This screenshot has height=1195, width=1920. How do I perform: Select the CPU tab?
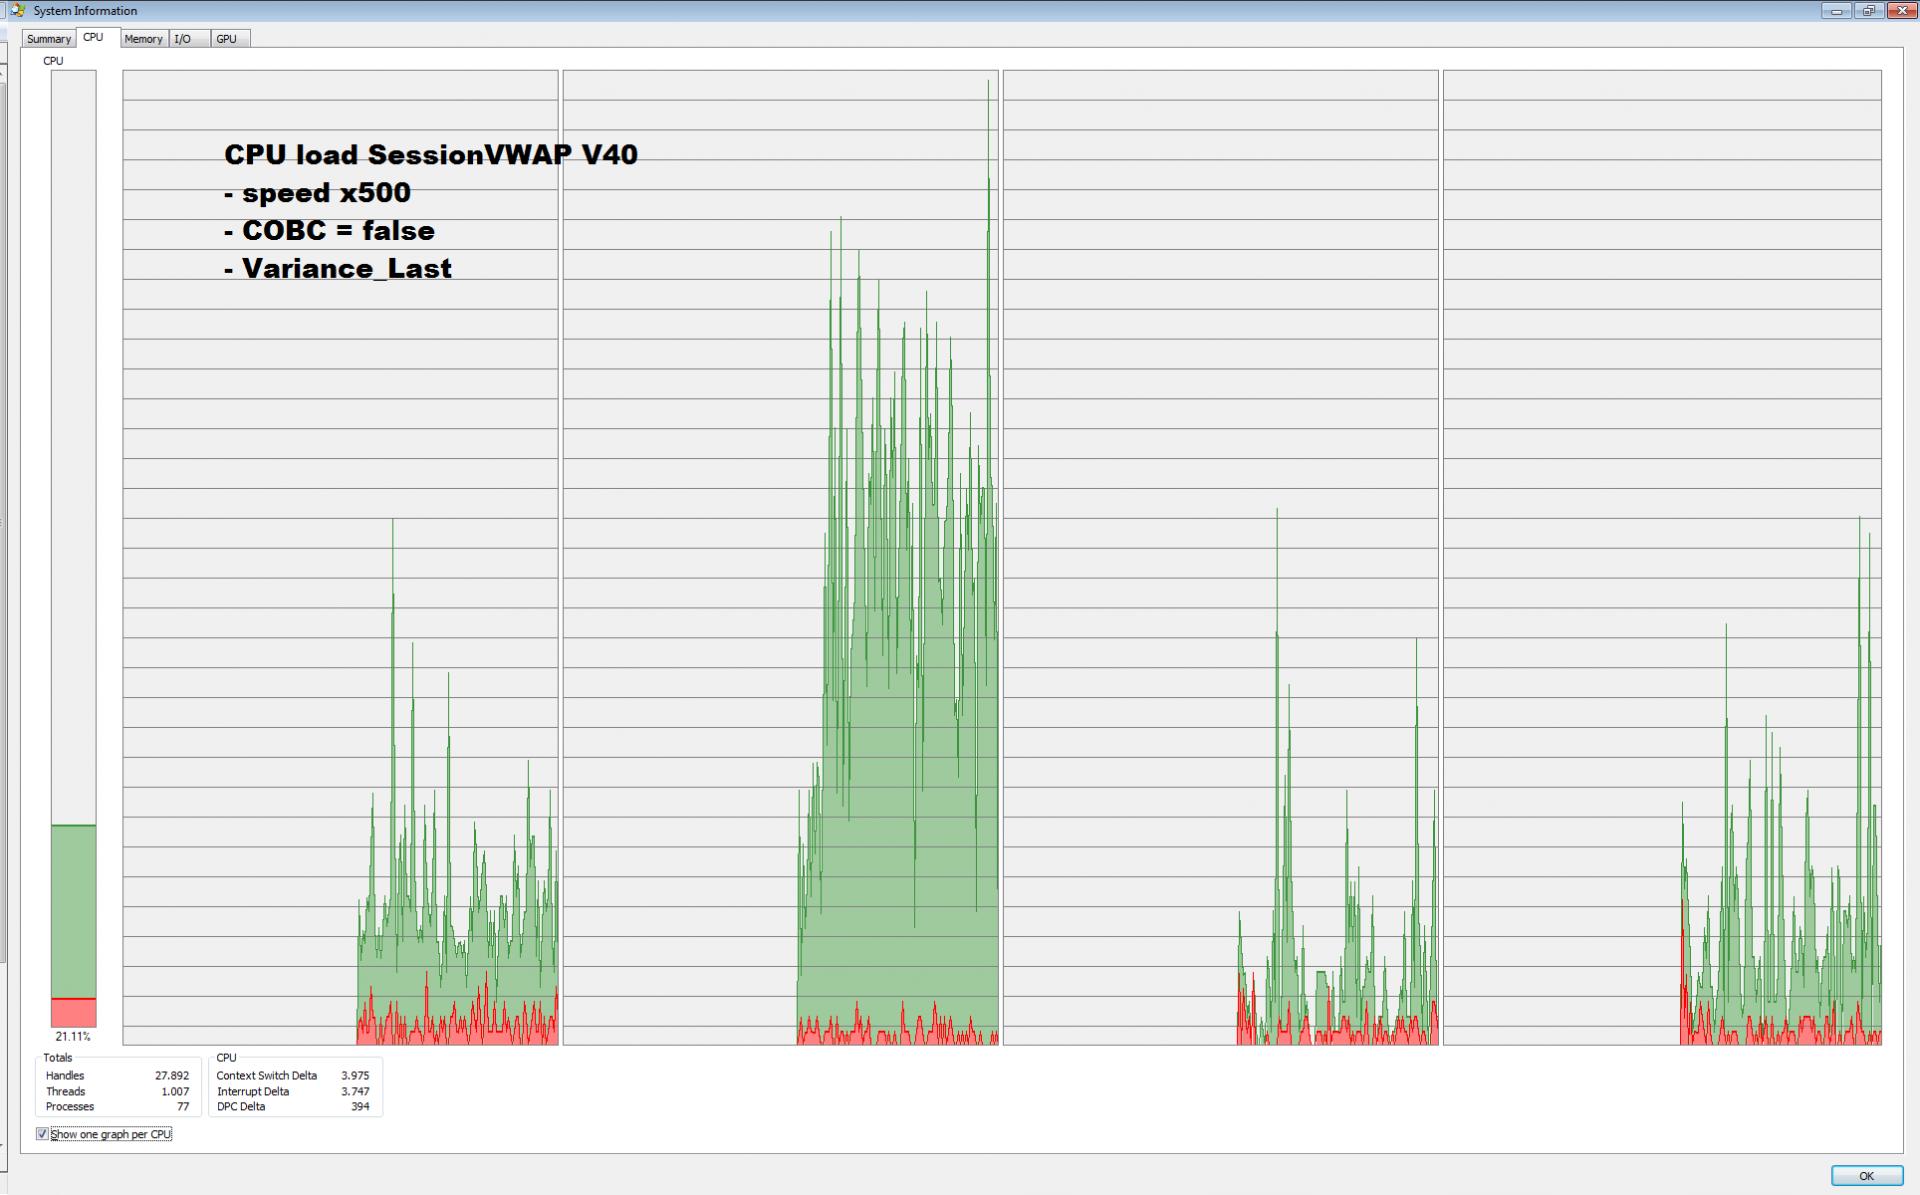(93, 37)
